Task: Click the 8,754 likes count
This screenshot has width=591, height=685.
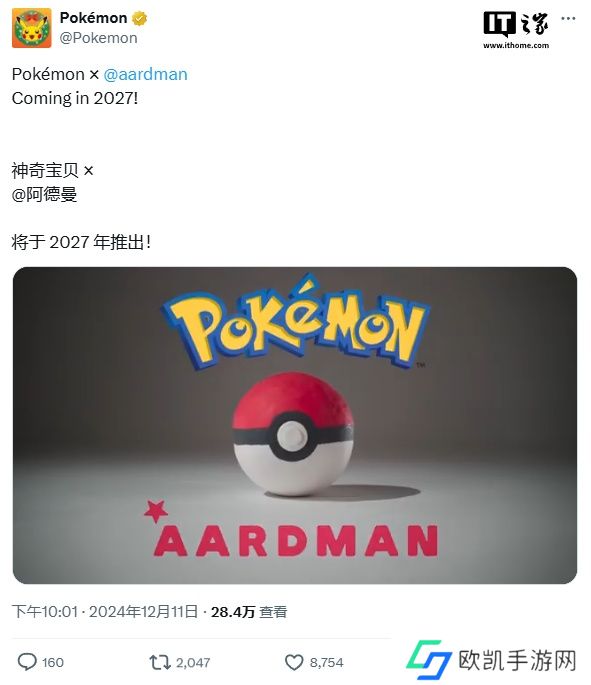Action: (x=327, y=663)
